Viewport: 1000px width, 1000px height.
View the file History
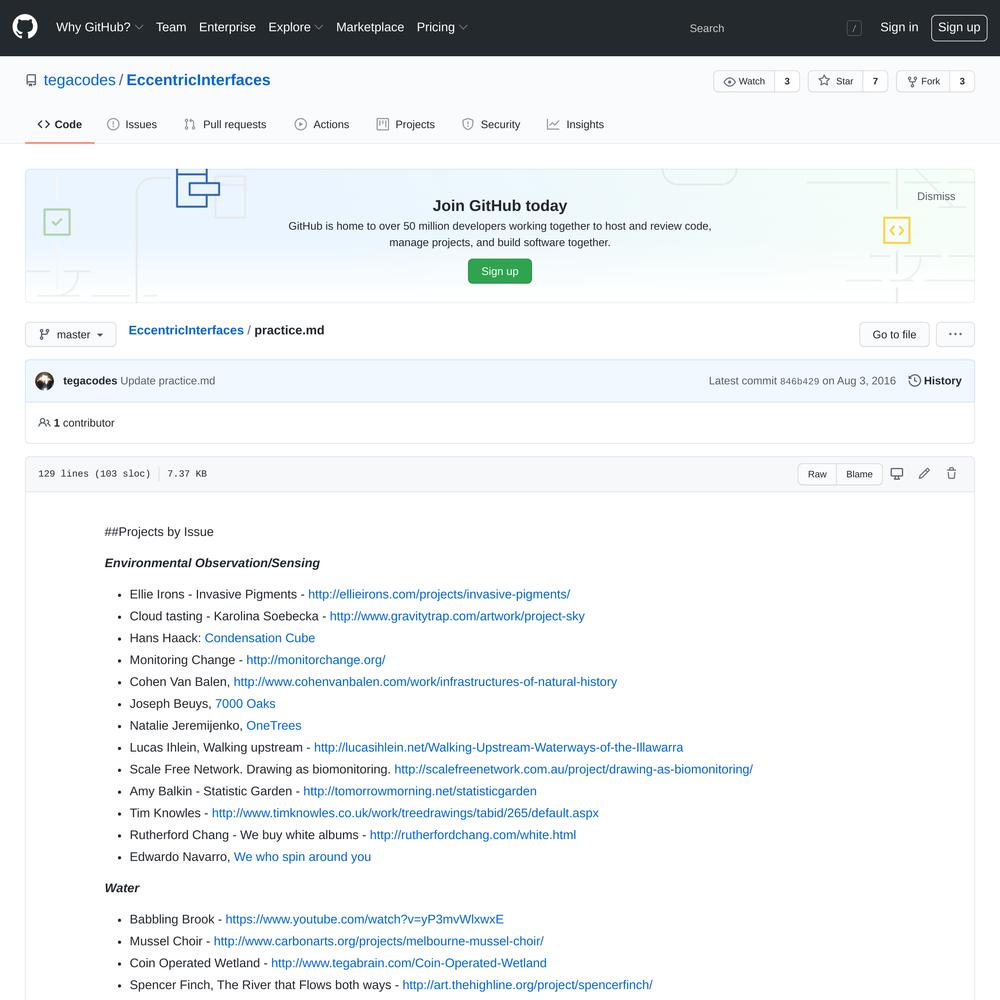click(x=935, y=381)
